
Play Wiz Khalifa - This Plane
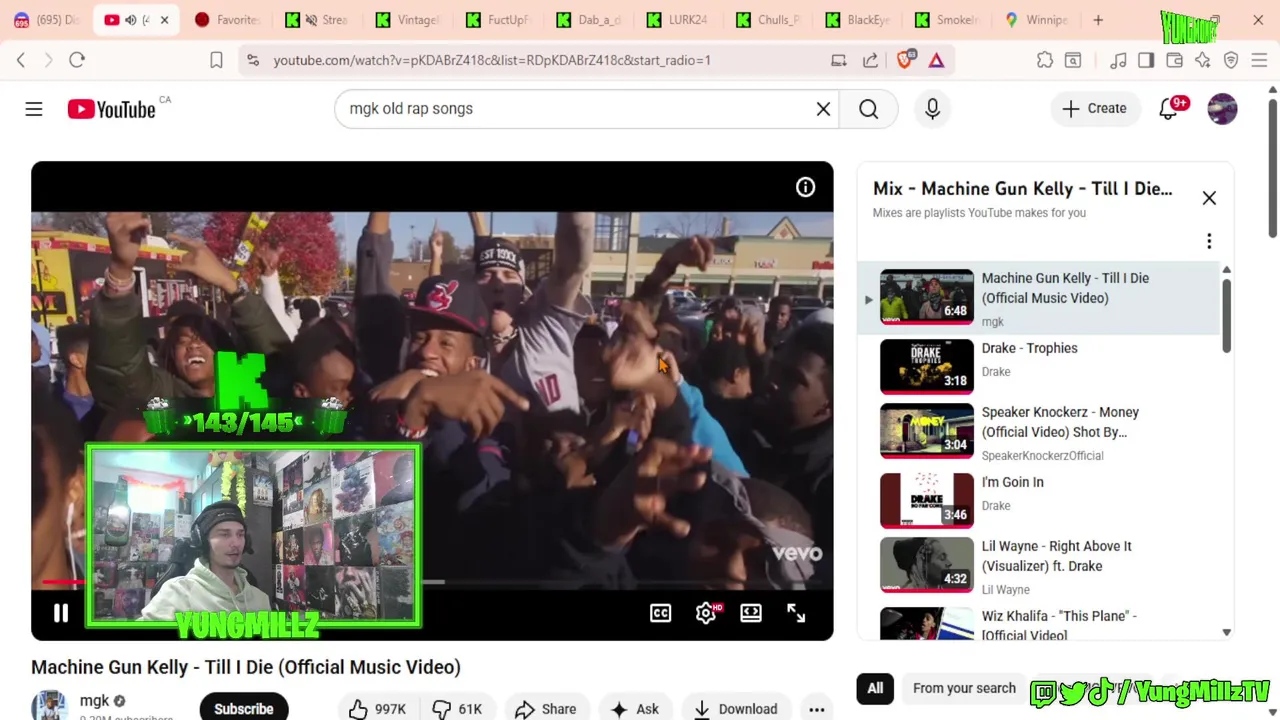tap(1040, 622)
